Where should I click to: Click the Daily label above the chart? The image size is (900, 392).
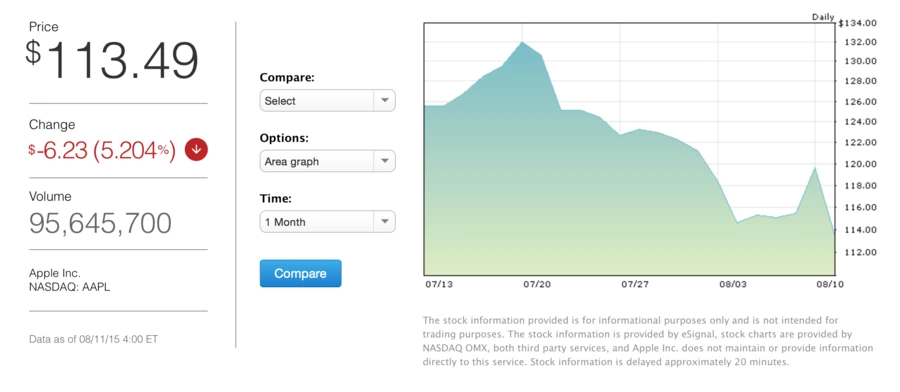tap(823, 17)
